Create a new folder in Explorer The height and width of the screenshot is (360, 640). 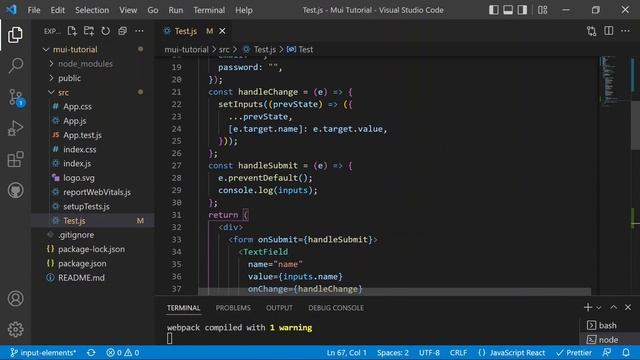89,31
